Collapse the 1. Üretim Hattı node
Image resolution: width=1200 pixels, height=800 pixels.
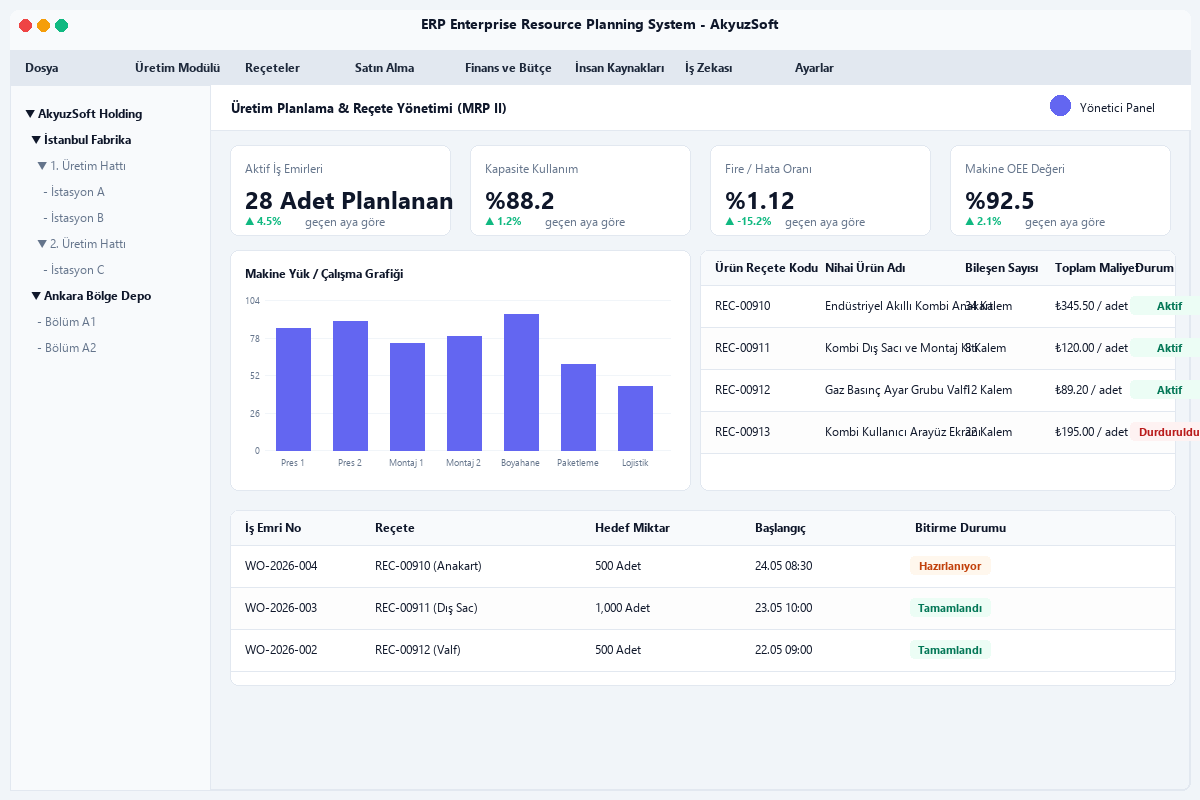coord(42,166)
